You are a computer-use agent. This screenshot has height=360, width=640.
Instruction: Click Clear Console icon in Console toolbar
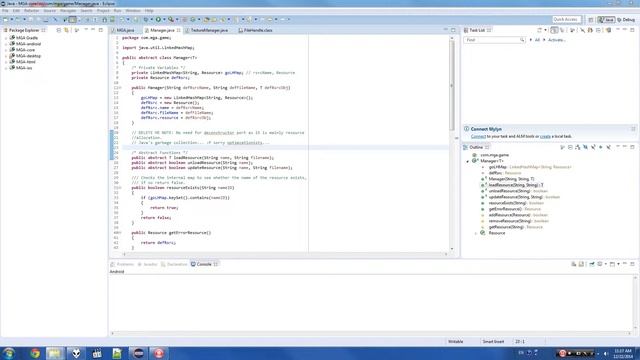(x=573, y=264)
